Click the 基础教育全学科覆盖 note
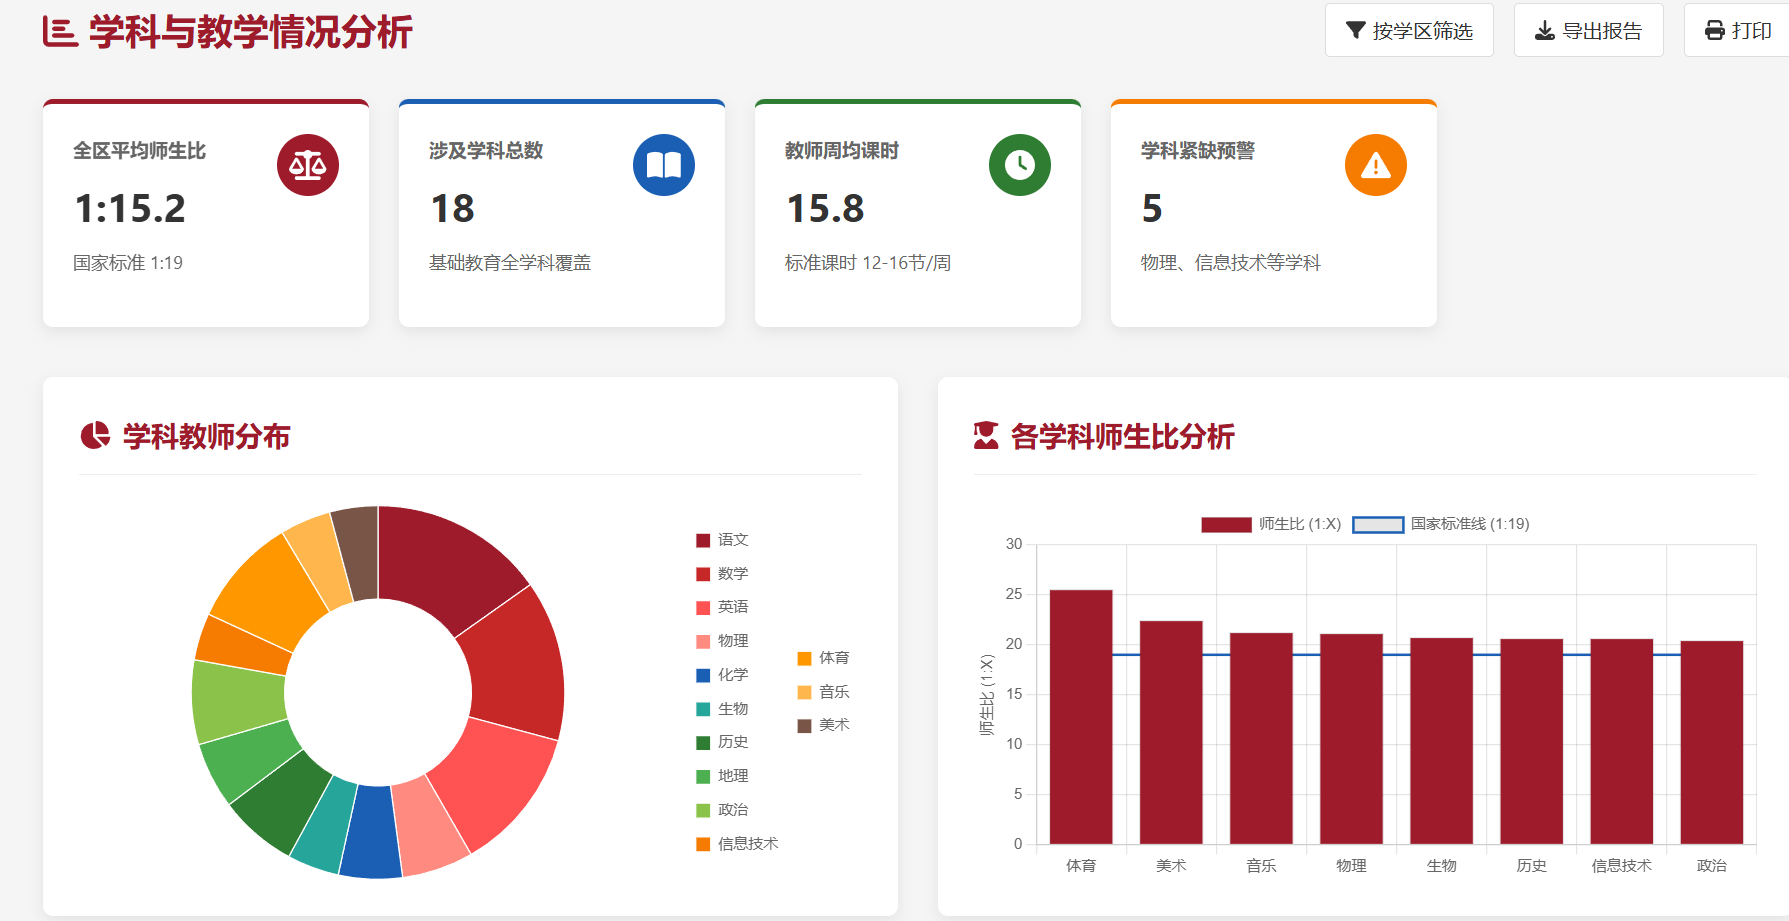1789x921 pixels. pyautogui.click(x=510, y=263)
